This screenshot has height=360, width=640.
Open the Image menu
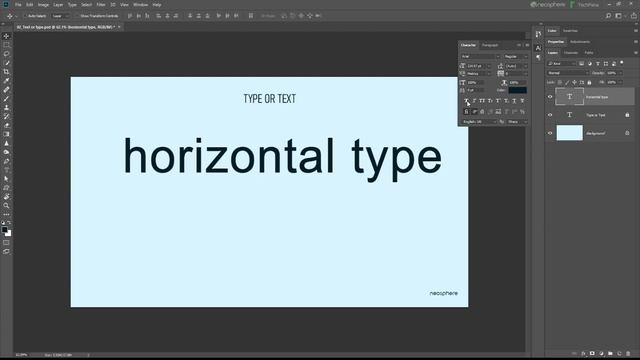tap(43, 5)
